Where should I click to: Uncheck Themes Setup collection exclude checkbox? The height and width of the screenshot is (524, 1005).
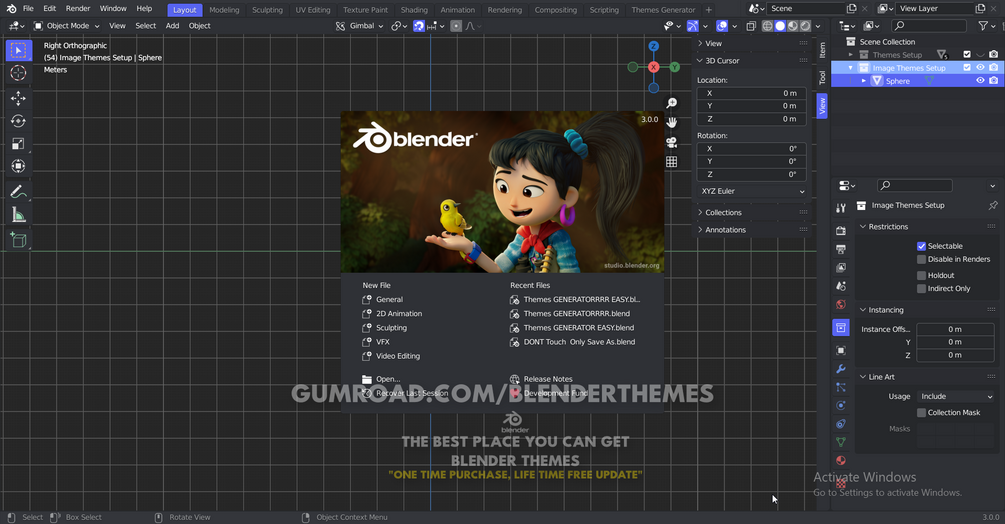pos(967,55)
